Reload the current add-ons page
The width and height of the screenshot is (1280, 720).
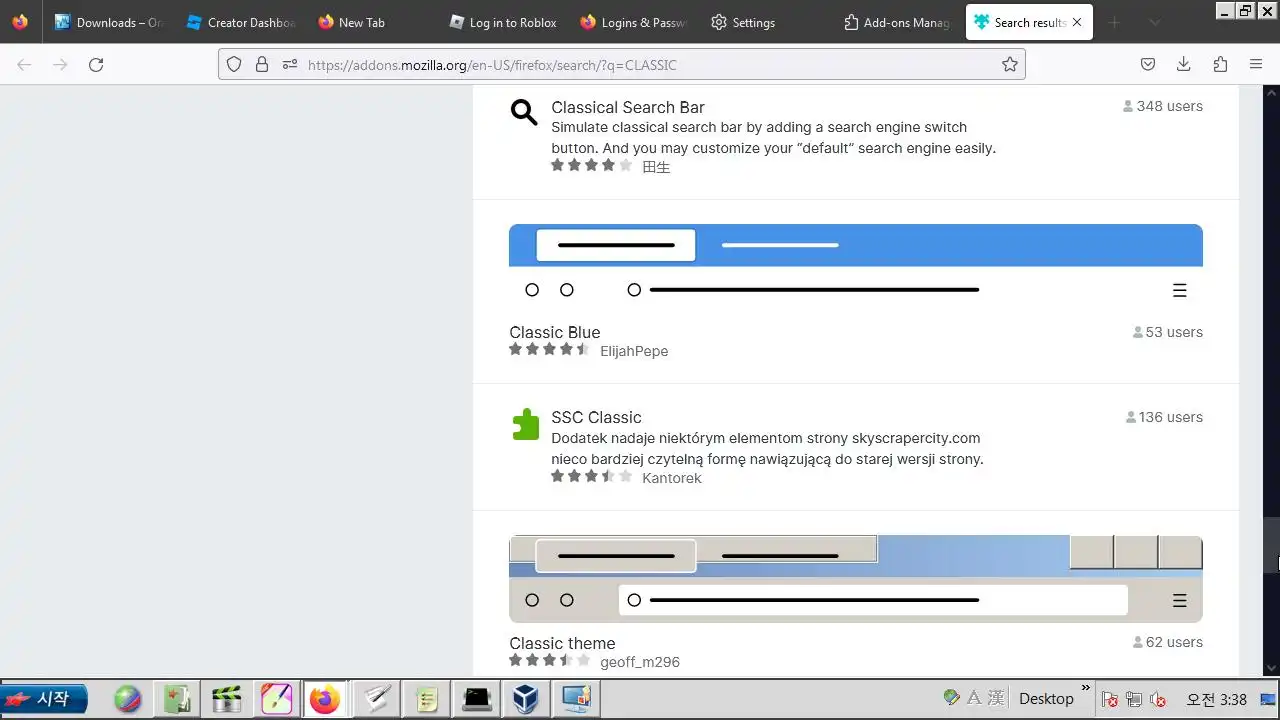click(x=96, y=65)
